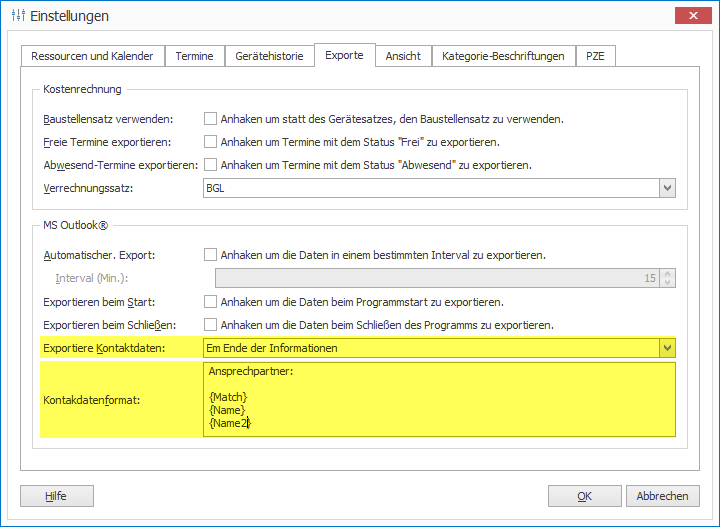
Task: Tick Exportieren beim Schließen checkbox
Action: click(210, 325)
